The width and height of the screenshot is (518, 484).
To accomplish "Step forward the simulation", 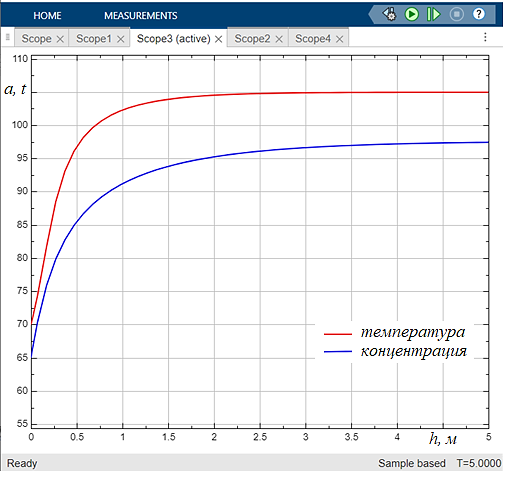I will pyautogui.click(x=434, y=14).
